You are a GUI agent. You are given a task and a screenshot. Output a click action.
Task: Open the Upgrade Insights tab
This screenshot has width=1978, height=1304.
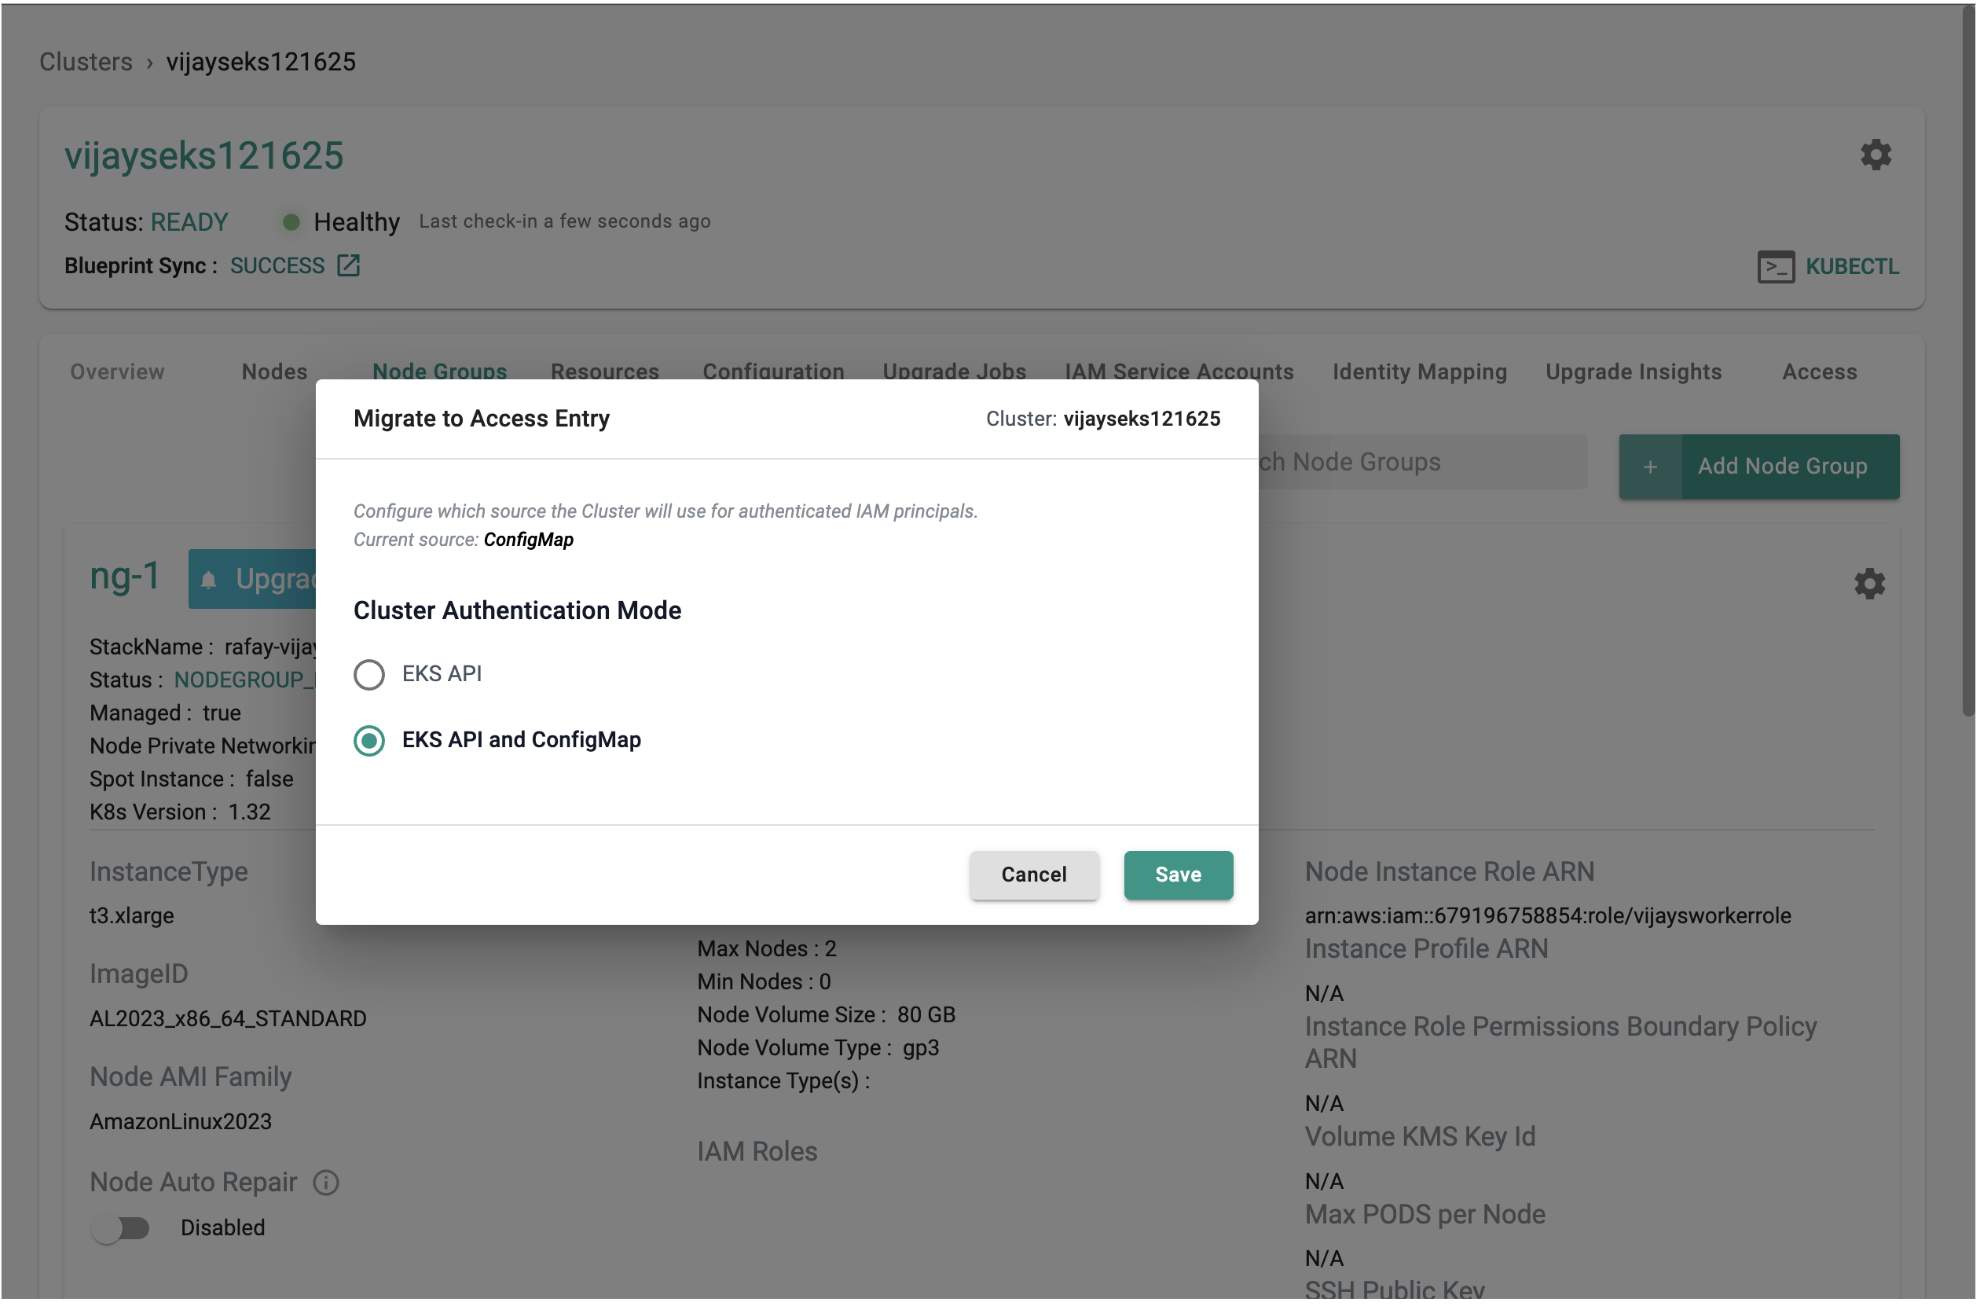(x=1632, y=372)
